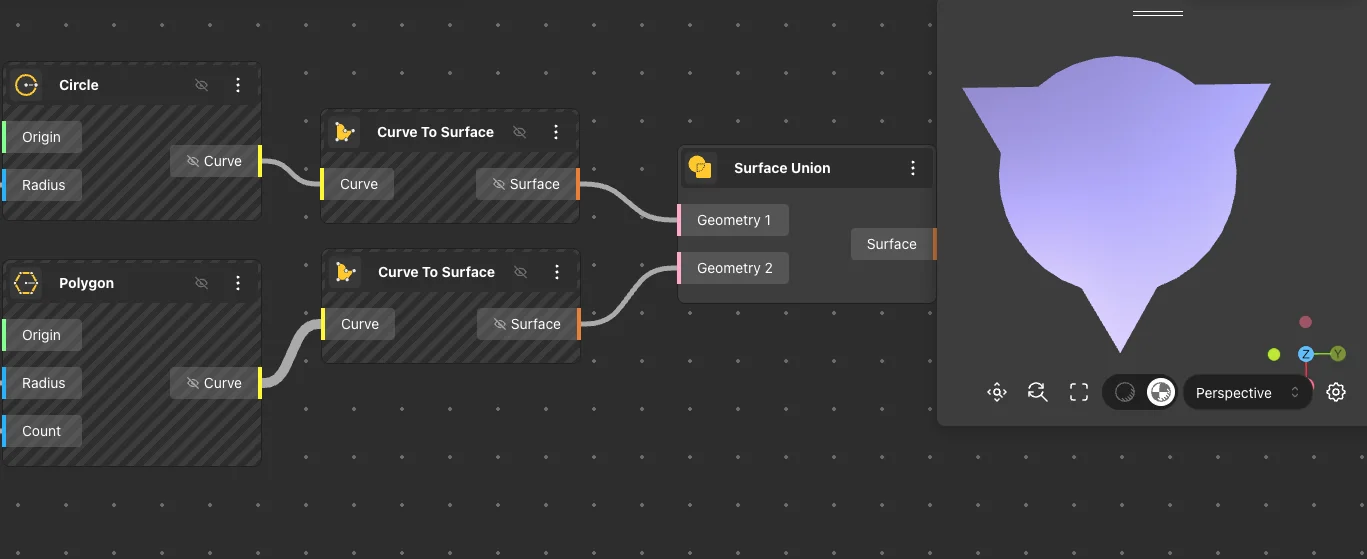Click the Polygon node hexagon icon
This screenshot has height=559, width=1367.
27,283
